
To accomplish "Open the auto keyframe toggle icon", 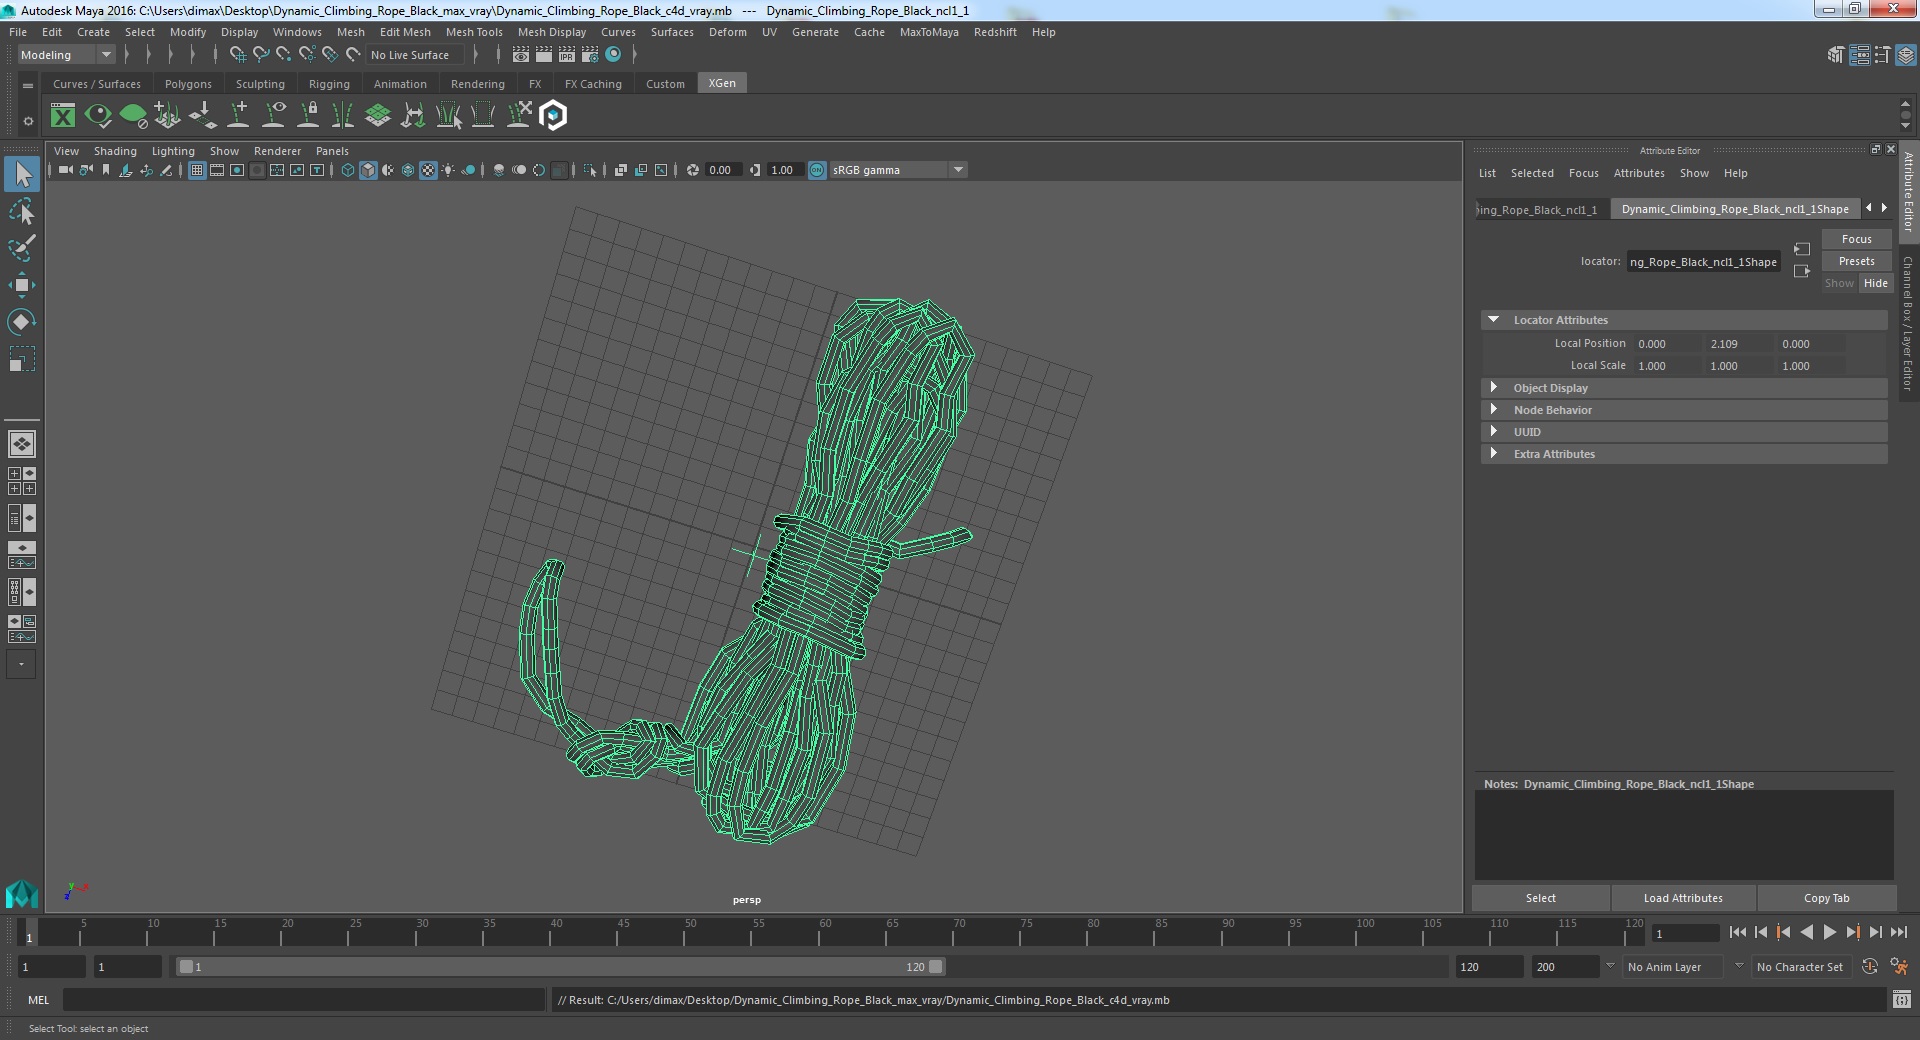I will point(1869,967).
